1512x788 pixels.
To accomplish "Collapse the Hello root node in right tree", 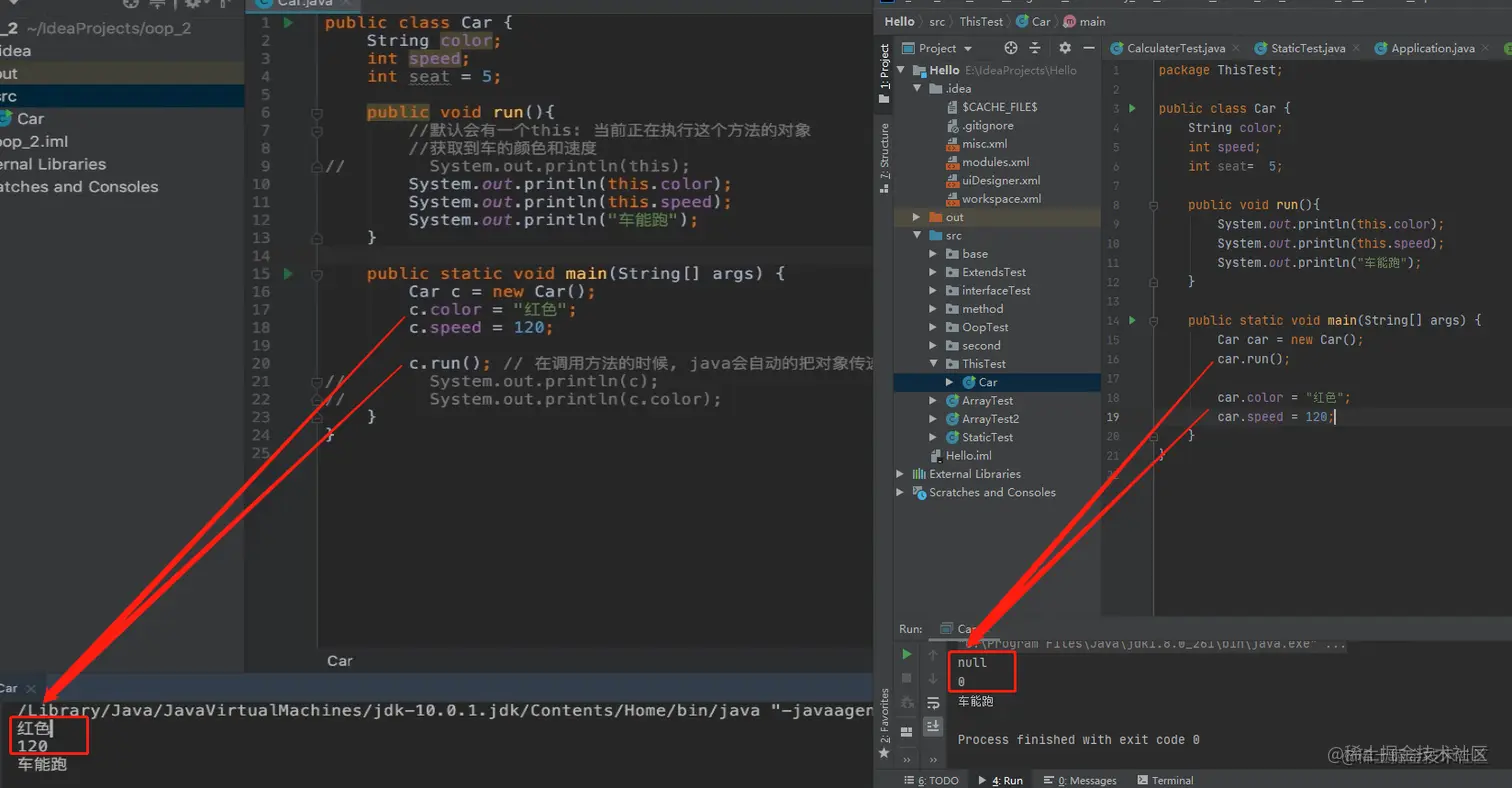I will [x=901, y=70].
